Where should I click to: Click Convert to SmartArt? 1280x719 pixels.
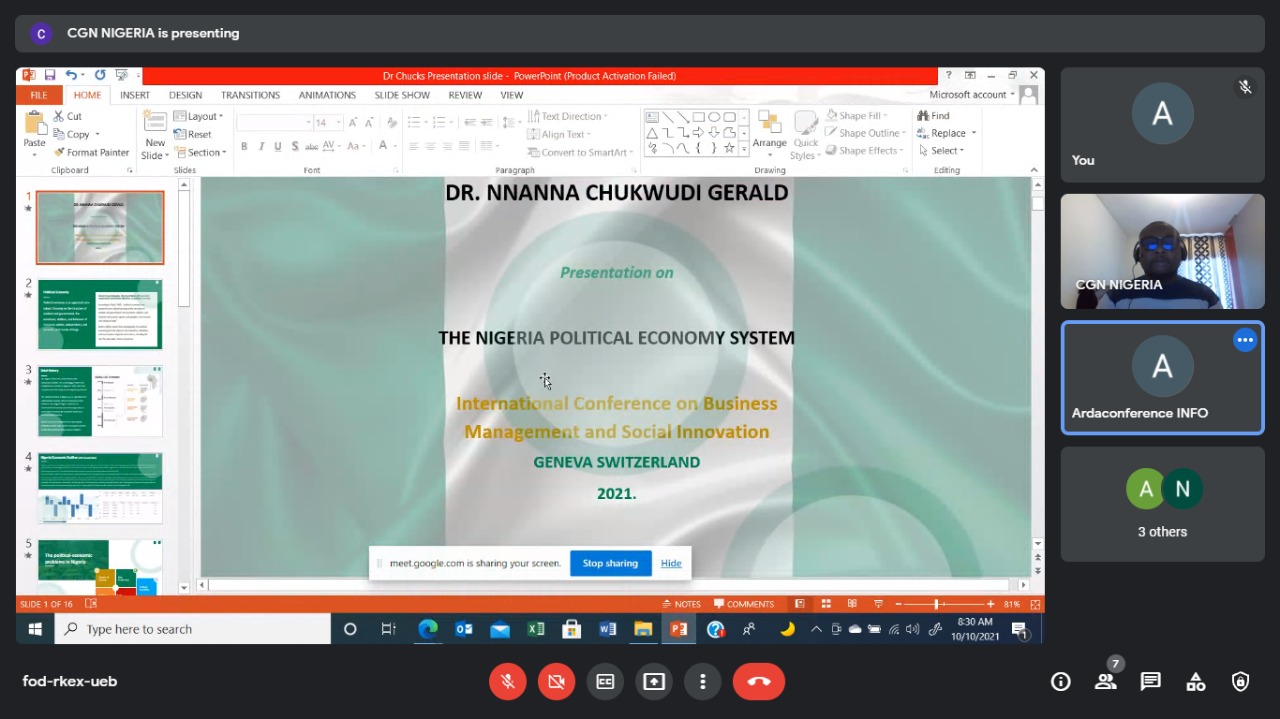pos(581,152)
